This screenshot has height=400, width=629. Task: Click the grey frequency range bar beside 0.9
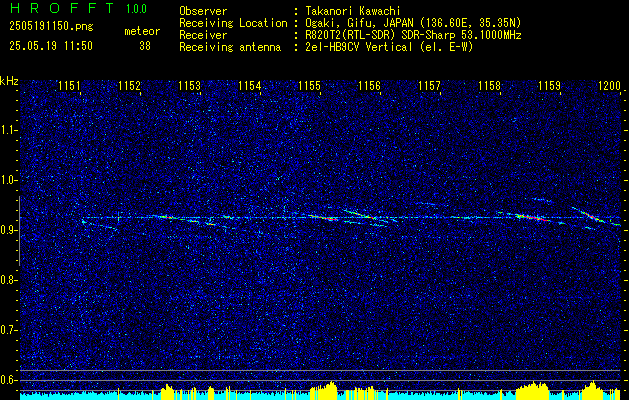19,231
